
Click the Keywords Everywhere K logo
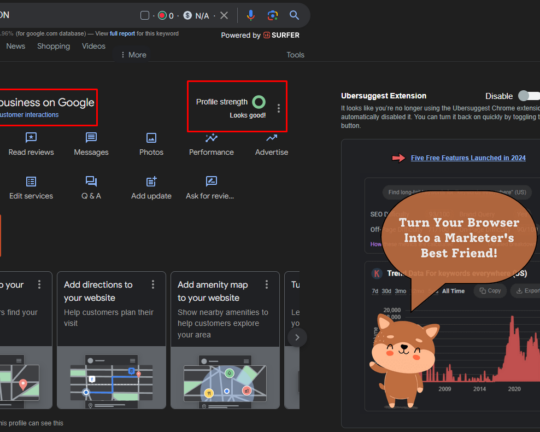tap(376, 274)
